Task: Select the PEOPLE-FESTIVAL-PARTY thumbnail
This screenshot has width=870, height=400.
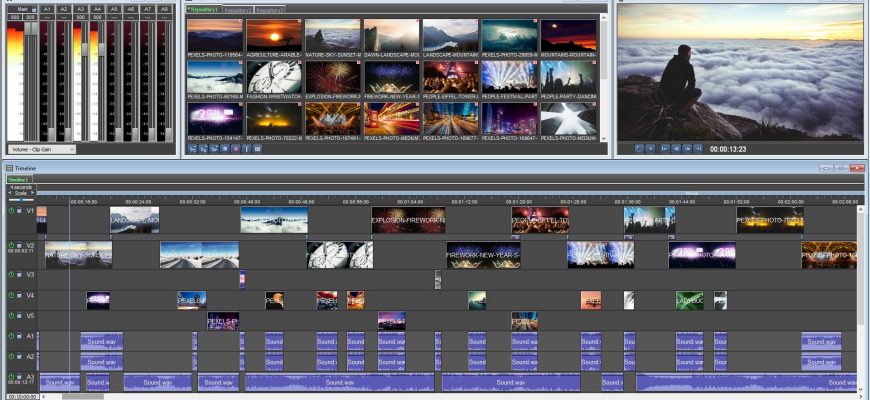Action: pos(509,77)
